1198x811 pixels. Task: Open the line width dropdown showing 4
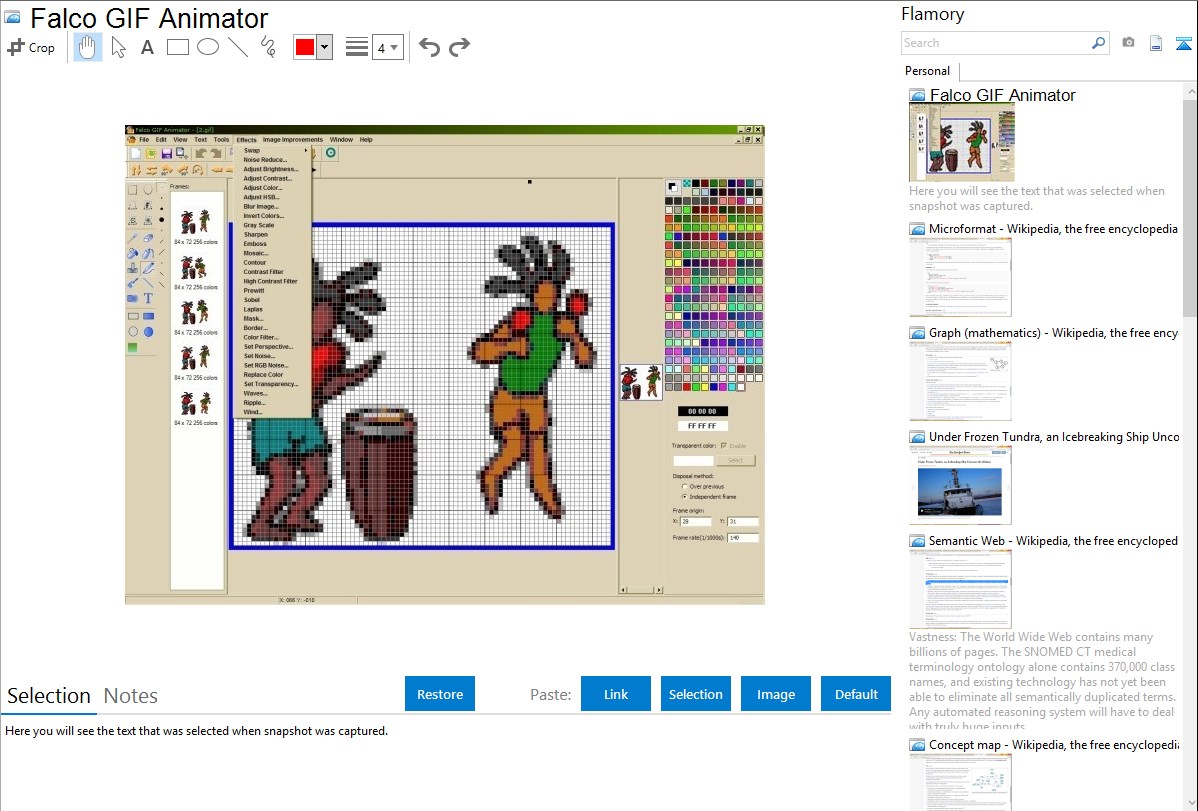[388, 47]
